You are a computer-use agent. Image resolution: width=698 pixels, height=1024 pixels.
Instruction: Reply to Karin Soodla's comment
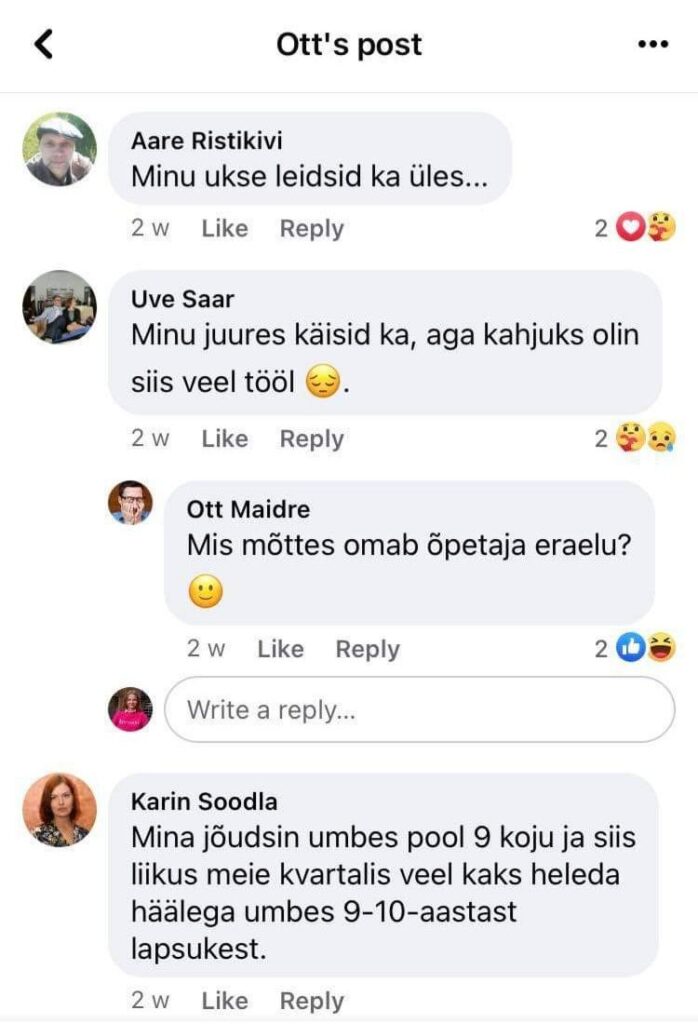click(x=311, y=1001)
